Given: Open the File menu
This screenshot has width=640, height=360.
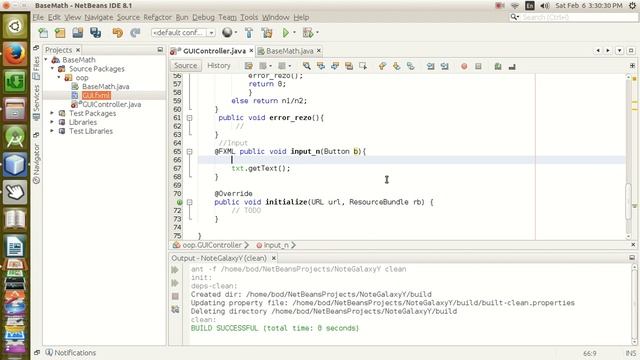Looking at the screenshot, I should click(38, 17).
